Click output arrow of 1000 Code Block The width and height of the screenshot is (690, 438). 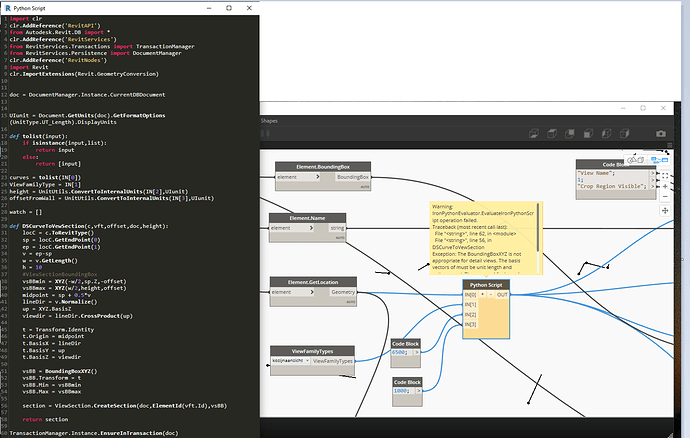pyautogui.click(x=418, y=390)
